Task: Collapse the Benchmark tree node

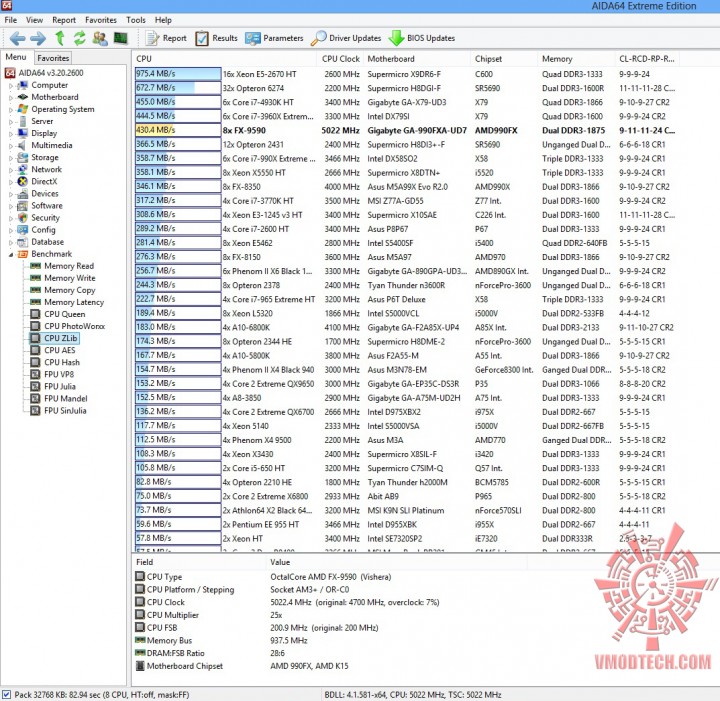Action: (11, 254)
